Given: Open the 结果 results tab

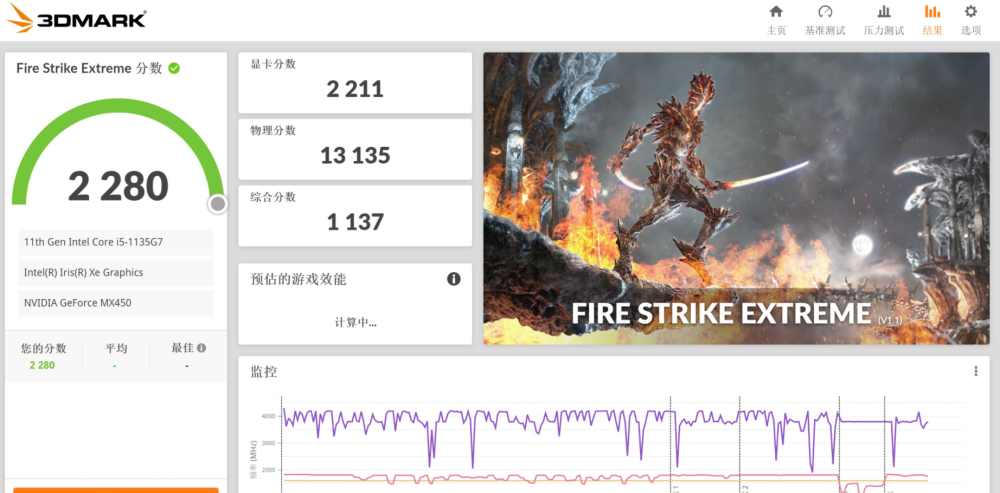Looking at the screenshot, I should click(932, 20).
